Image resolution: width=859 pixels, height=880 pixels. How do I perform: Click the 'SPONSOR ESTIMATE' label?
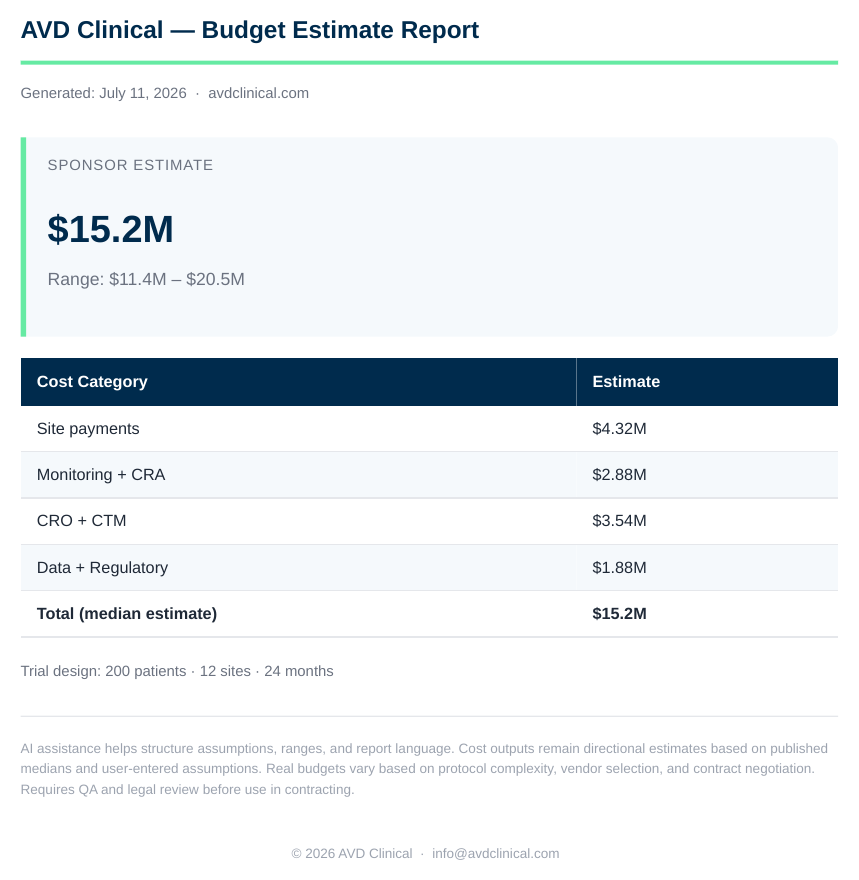[130, 165]
